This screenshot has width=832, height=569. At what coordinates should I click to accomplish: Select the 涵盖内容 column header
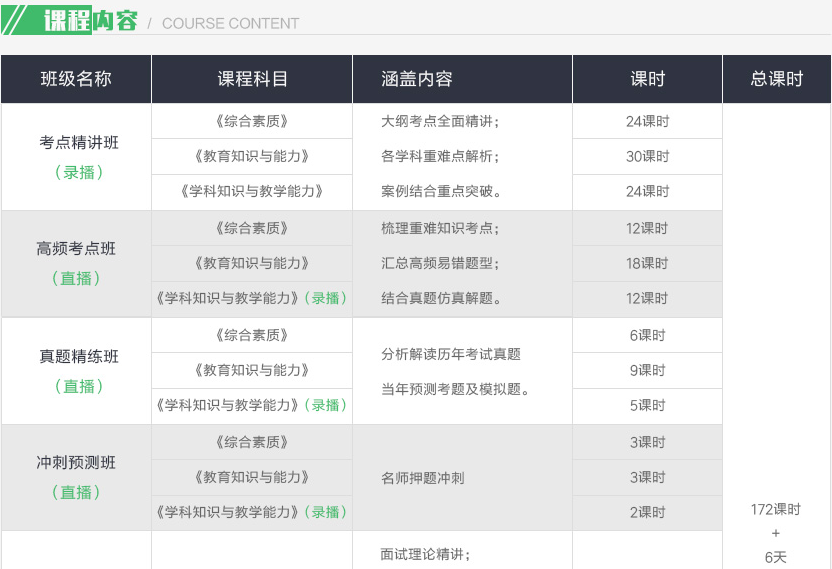[x=417, y=79]
